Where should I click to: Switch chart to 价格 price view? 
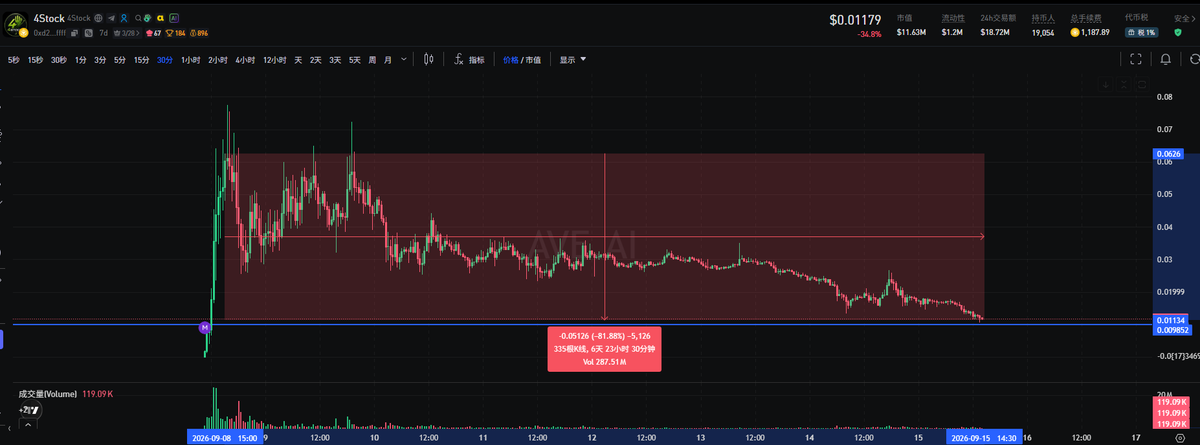point(510,60)
